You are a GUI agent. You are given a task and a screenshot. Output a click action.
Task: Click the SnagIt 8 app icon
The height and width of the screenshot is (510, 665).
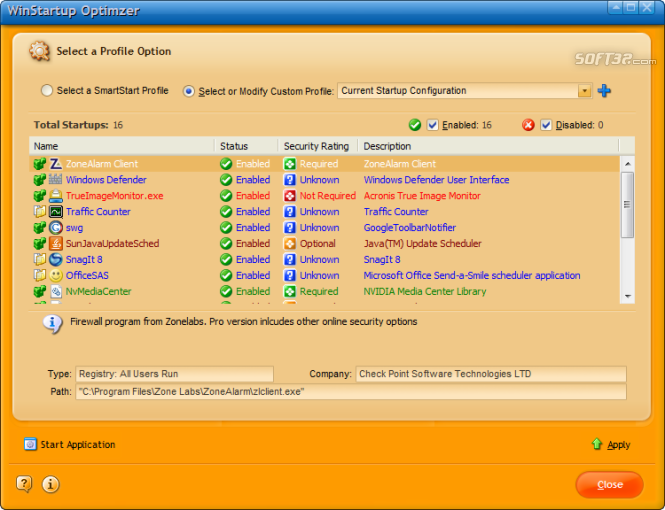point(56,259)
